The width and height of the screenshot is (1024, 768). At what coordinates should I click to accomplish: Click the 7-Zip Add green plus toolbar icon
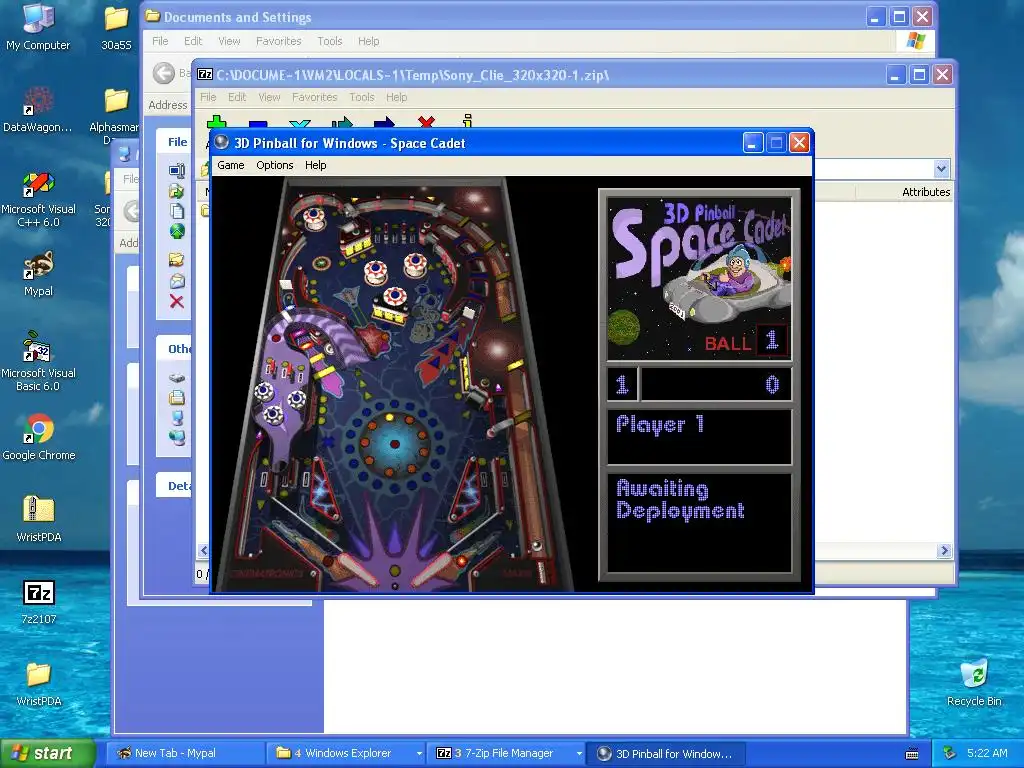216,121
